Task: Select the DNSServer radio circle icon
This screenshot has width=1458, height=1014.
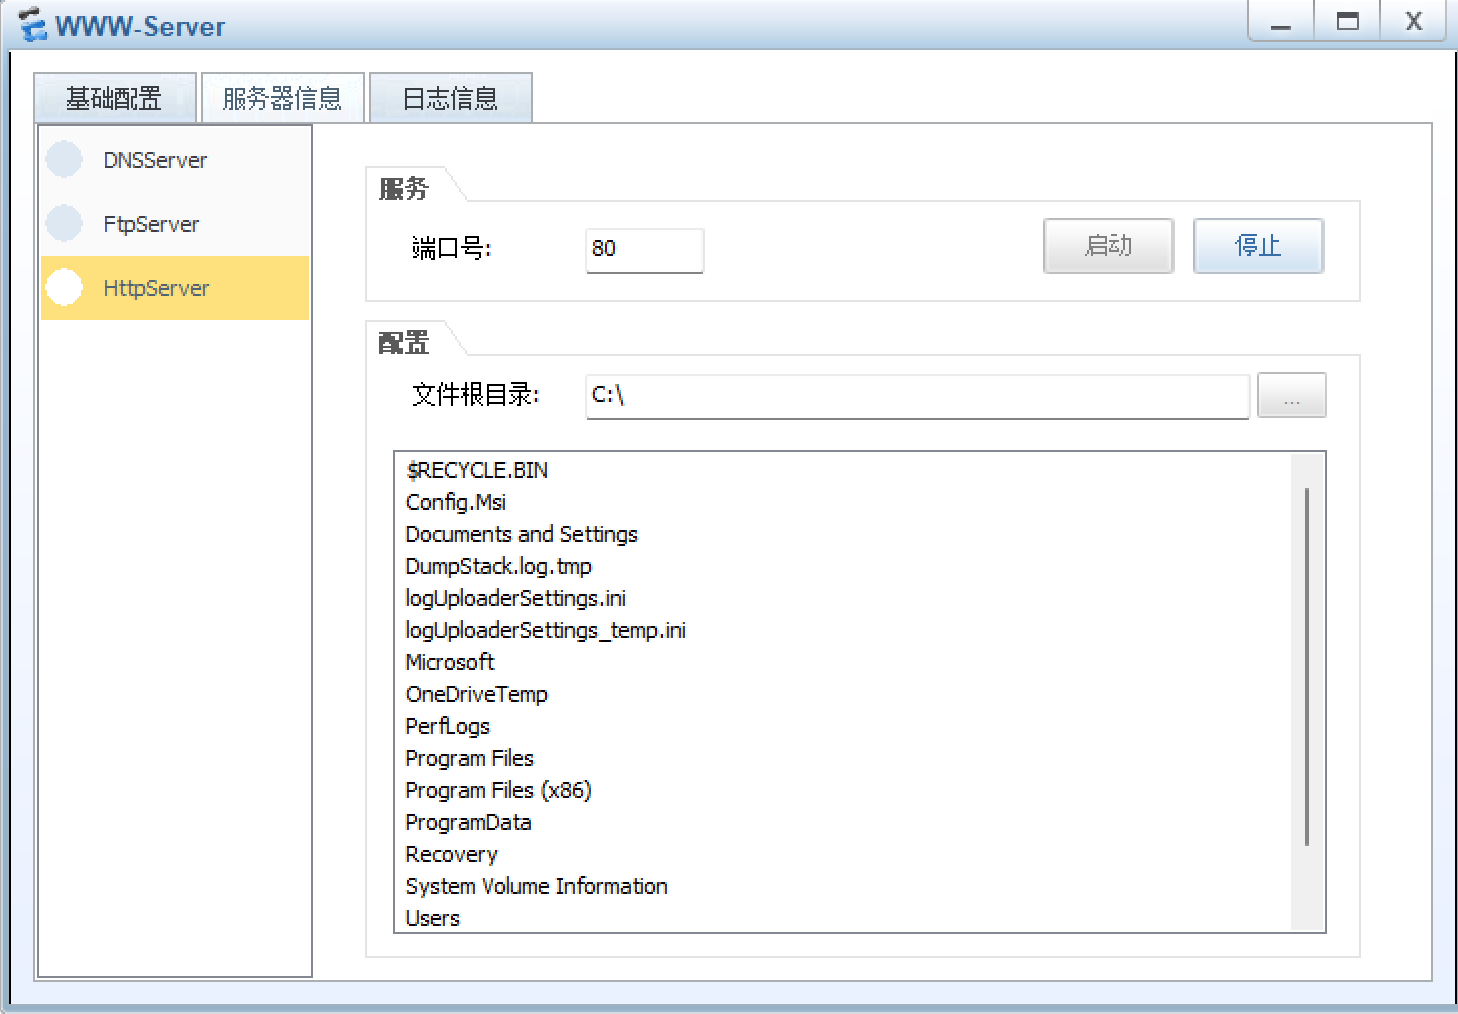Action: pyautogui.click(x=64, y=160)
